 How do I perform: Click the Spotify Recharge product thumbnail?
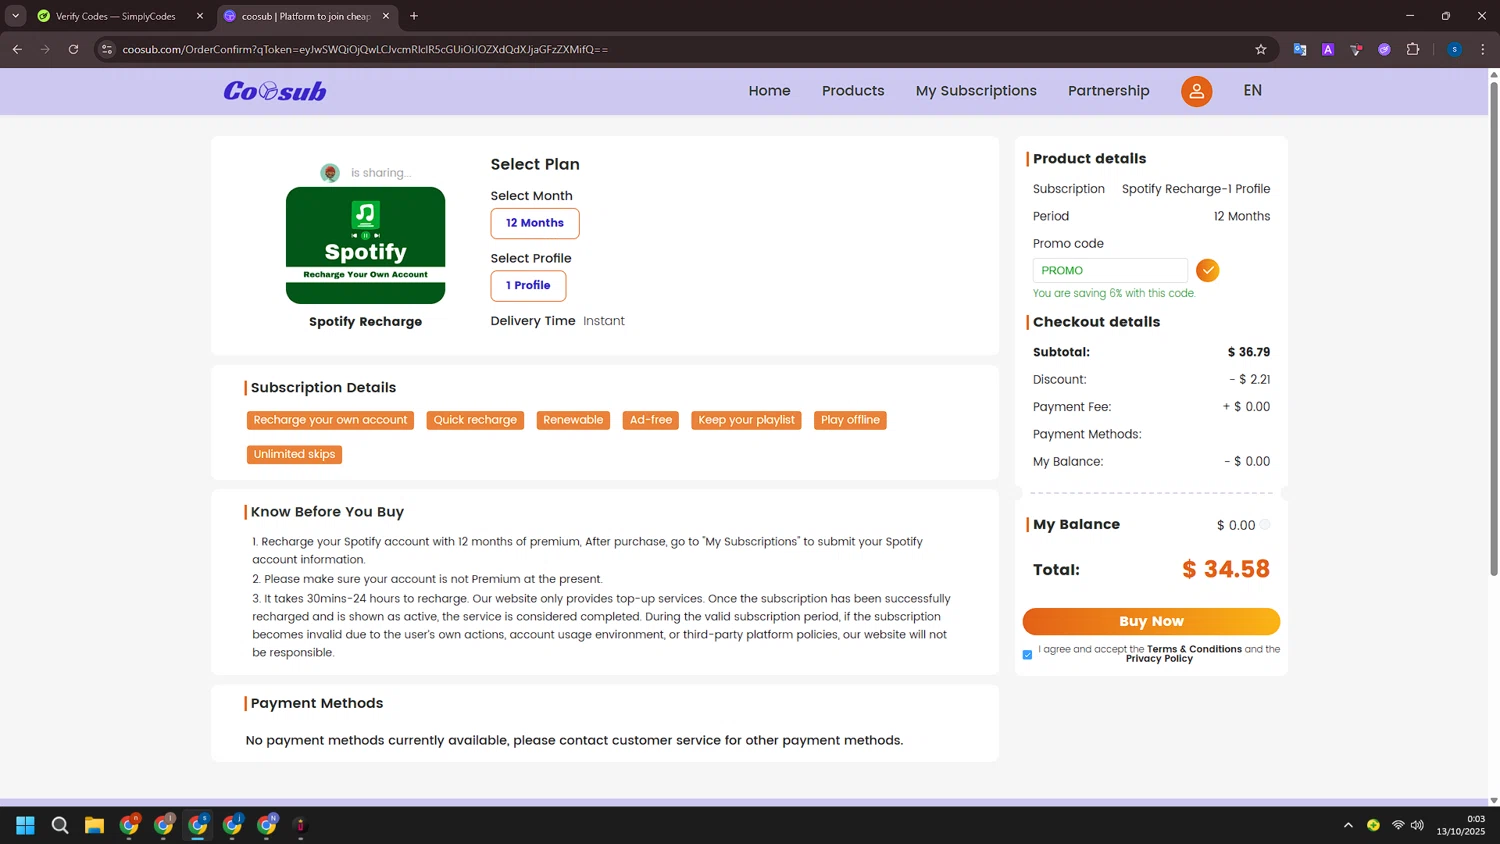pyautogui.click(x=365, y=245)
